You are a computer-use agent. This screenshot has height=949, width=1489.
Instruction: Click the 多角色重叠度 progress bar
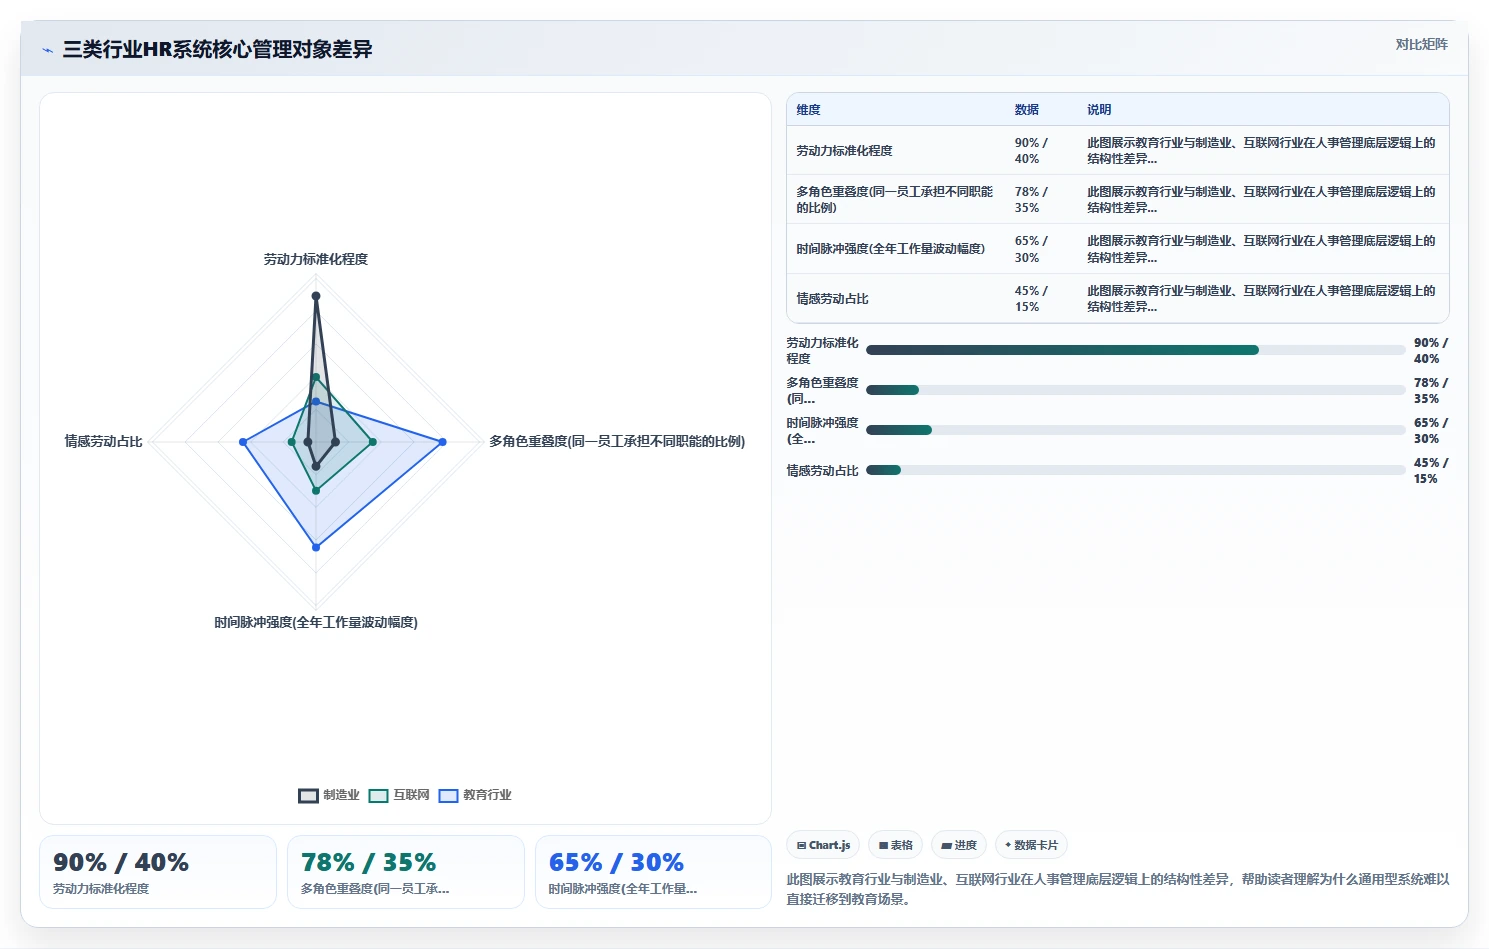[x=1135, y=390]
